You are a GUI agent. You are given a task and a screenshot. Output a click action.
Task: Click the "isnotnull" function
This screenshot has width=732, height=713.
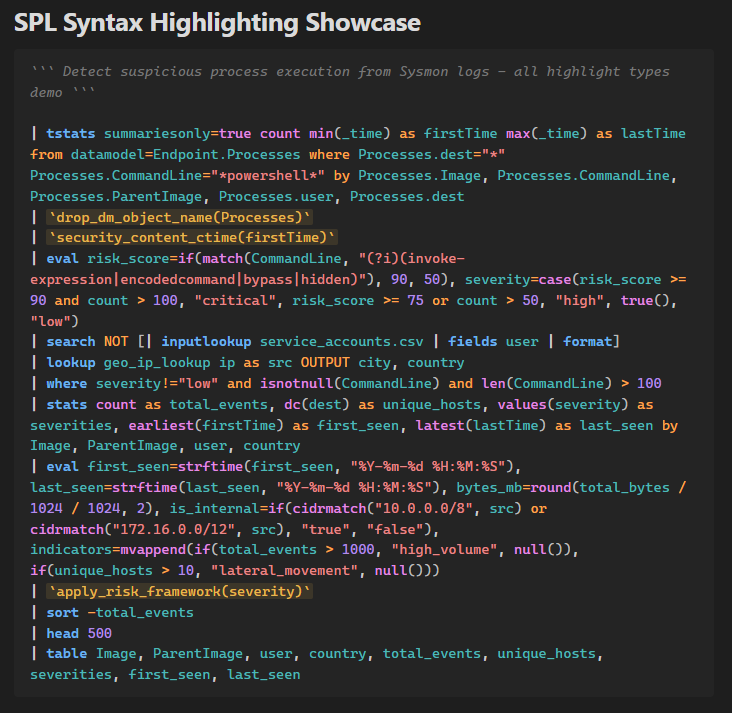(x=296, y=383)
